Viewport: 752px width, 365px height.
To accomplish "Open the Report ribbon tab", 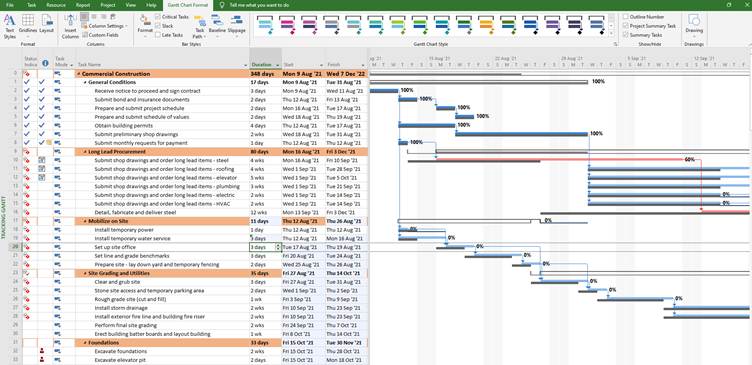I will point(83,5).
